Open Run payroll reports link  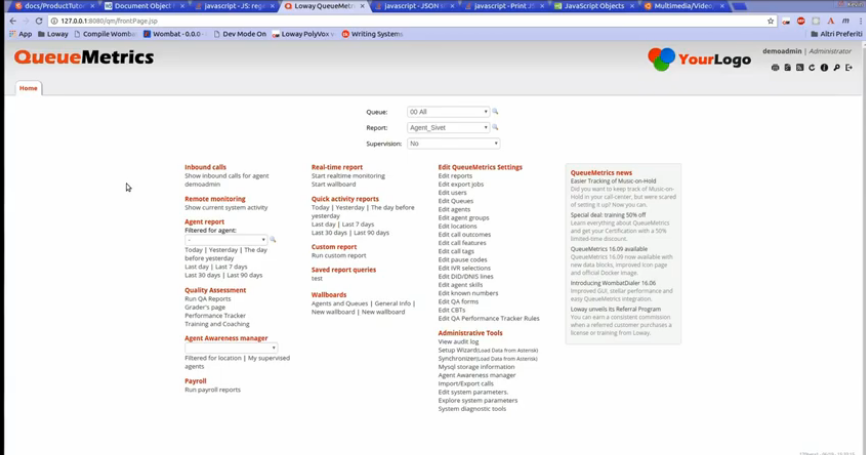coord(213,390)
